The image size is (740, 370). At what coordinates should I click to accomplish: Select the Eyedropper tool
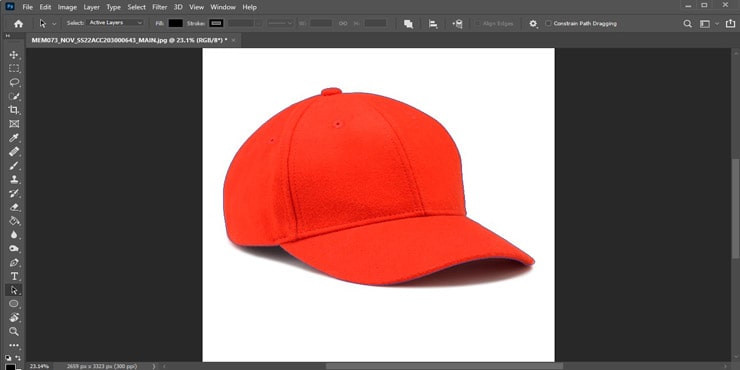[x=14, y=138]
